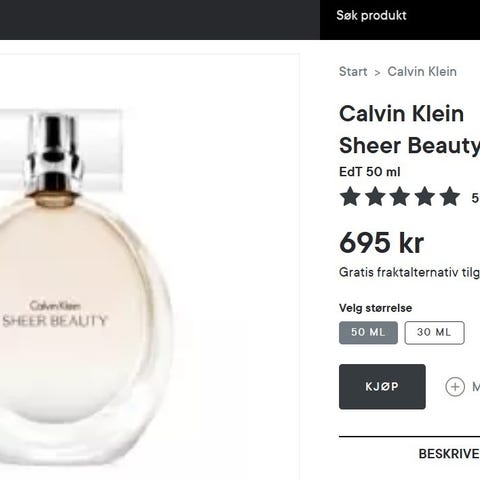This screenshot has height=480, width=480.
Task: Click the third rating star
Action: tap(400, 196)
